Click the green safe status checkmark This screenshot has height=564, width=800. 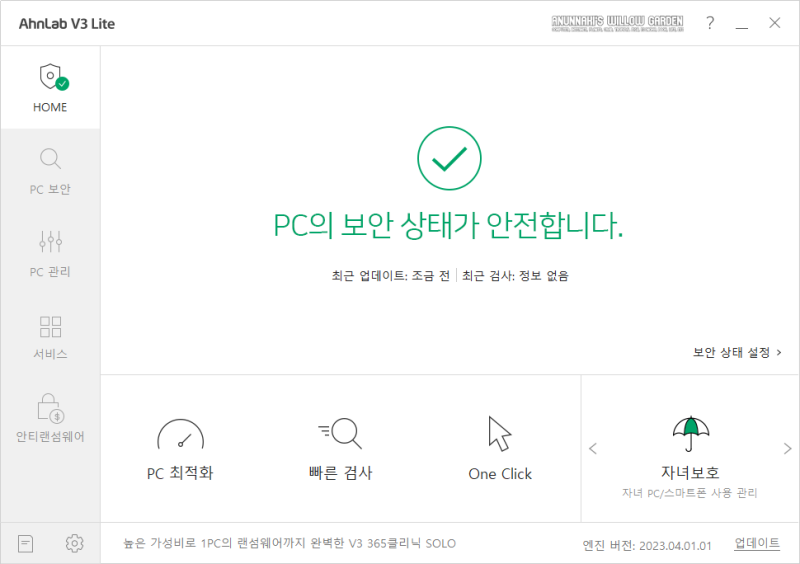449,158
